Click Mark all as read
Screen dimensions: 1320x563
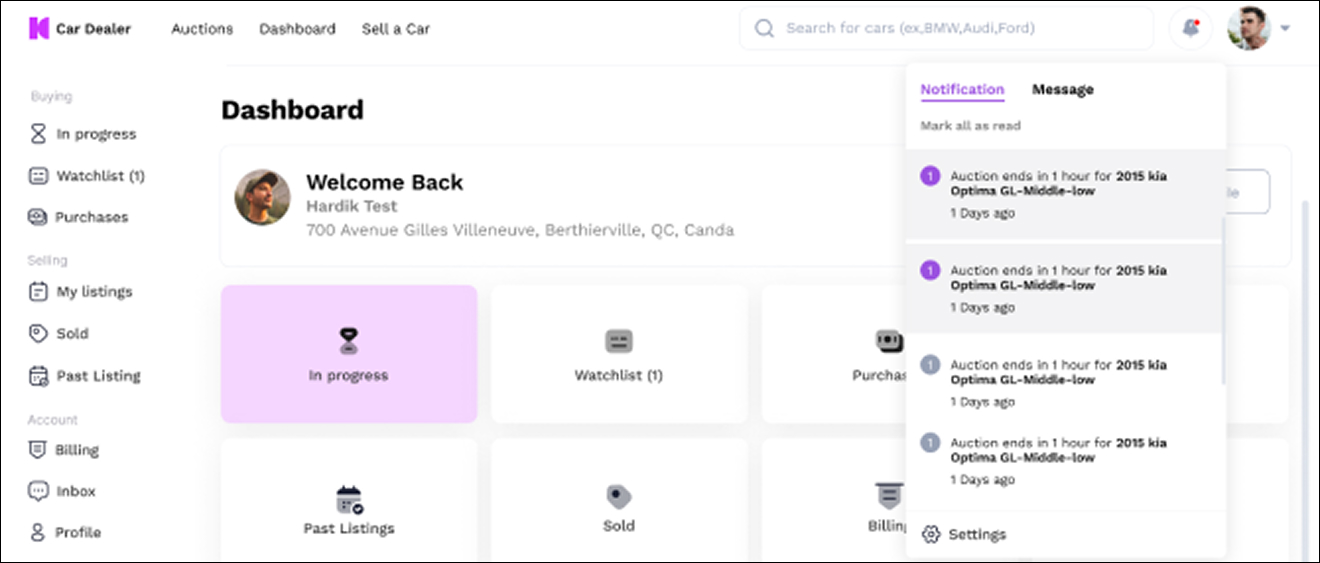pyautogui.click(x=970, y=126)
